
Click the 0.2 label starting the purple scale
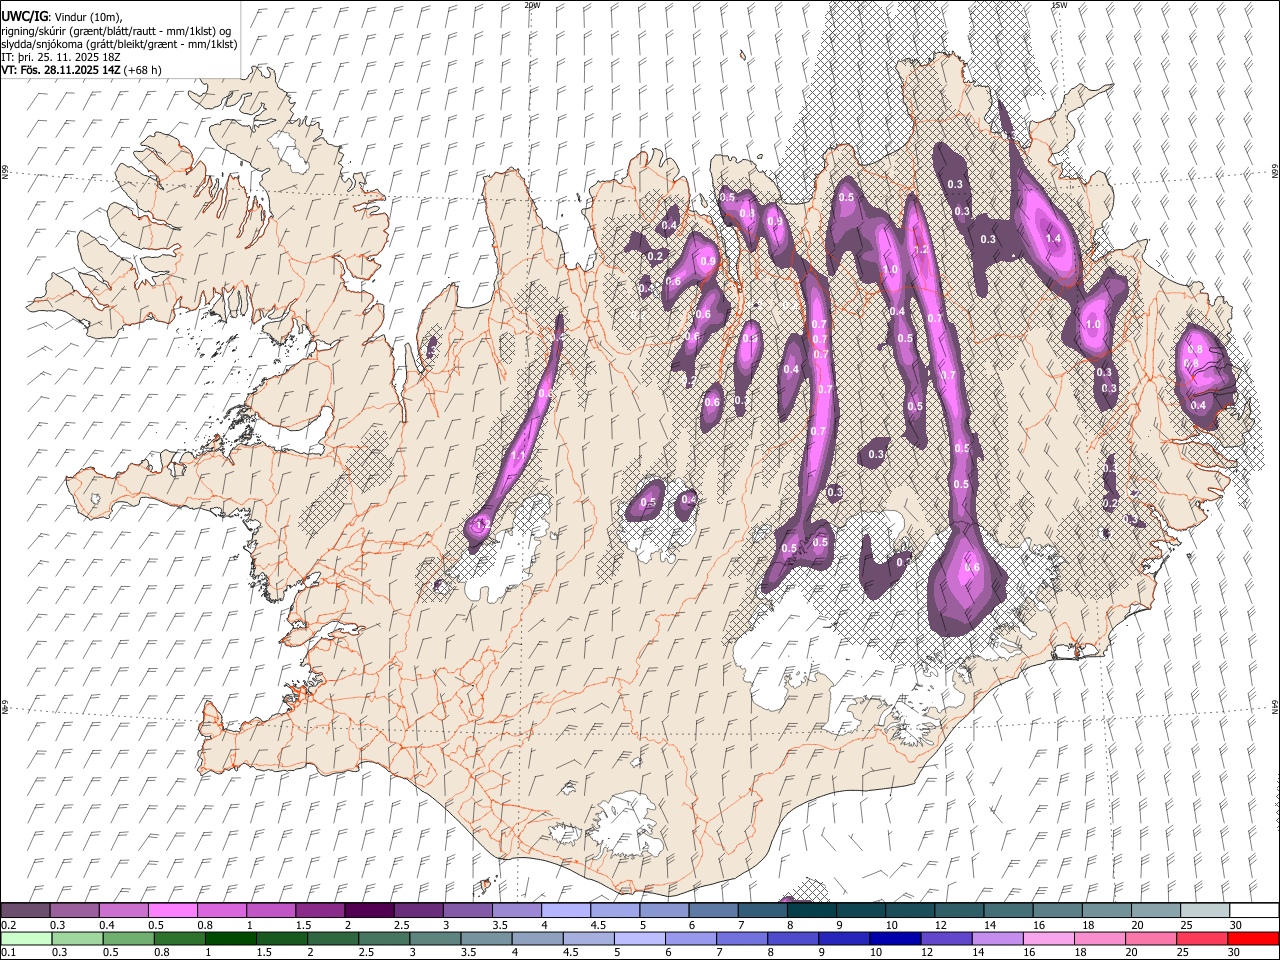pyautogui.click(x=8, y=925)
